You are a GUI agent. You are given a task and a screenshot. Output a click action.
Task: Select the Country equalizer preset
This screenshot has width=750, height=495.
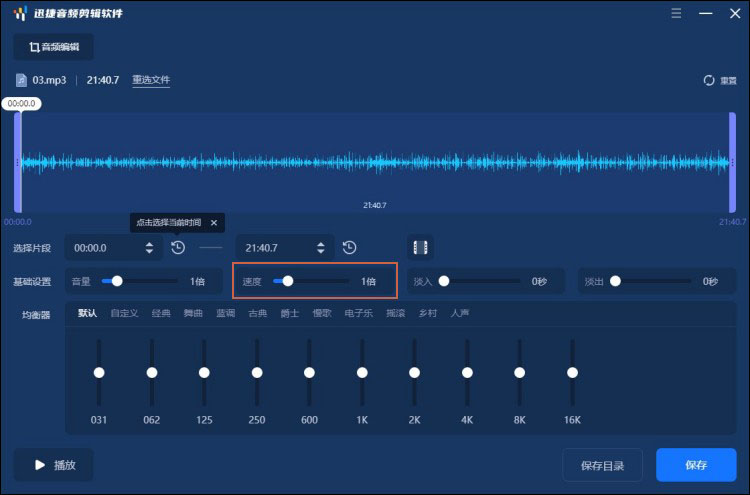(x=428, y=313)
